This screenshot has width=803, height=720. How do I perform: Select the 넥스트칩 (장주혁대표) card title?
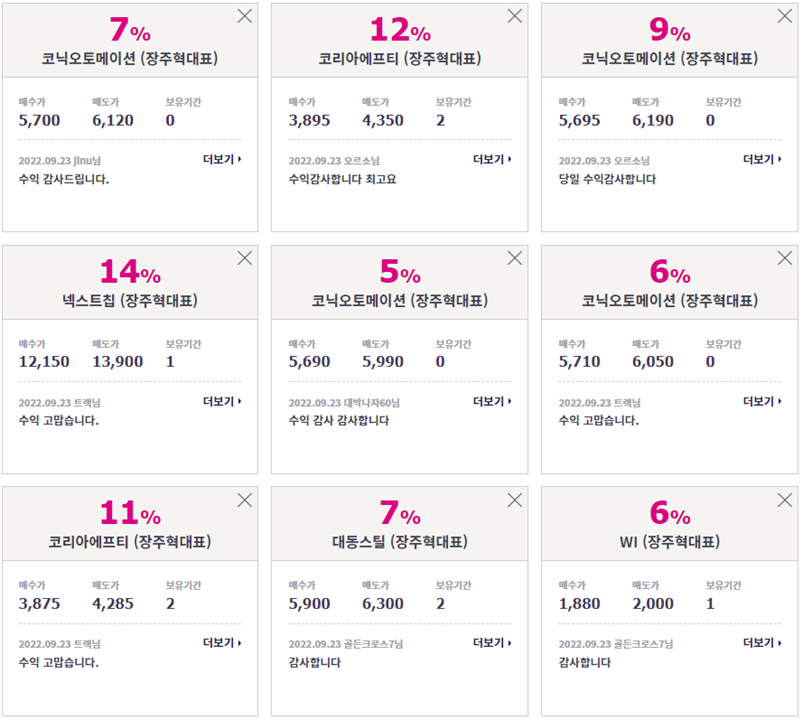(x=130, y=300)
